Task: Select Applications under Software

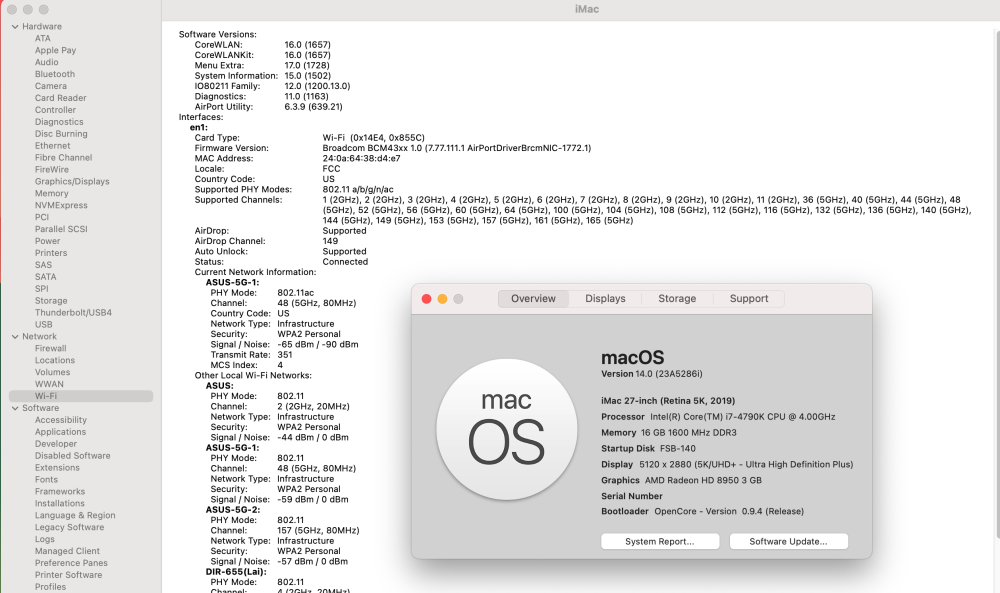Action: pos(61,432)
